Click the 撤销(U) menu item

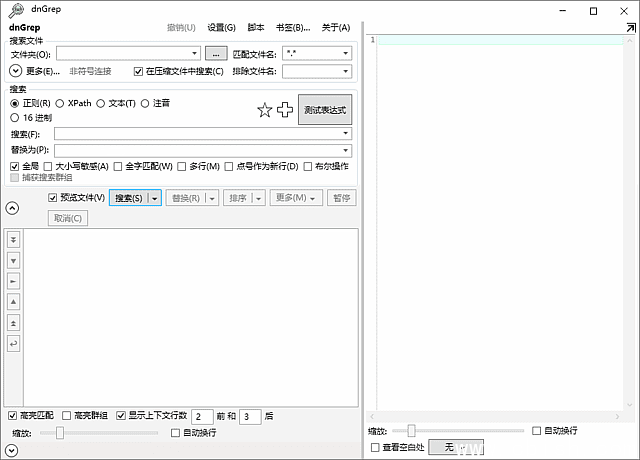click(181, 27)
